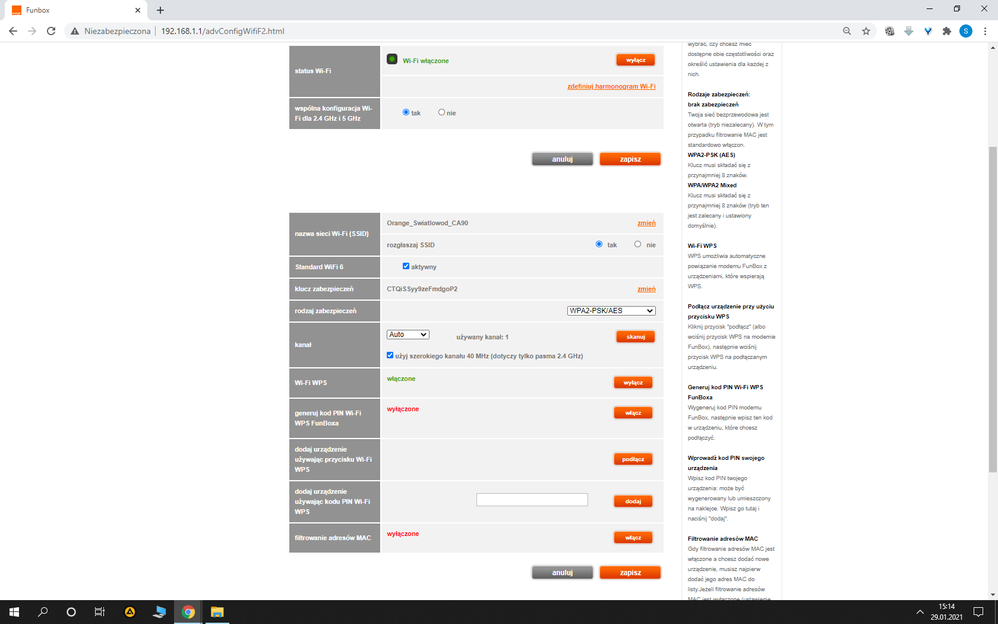Click the browser forward arrow
Viewport: 998px width, 624px height.
[x=32, y=31]
